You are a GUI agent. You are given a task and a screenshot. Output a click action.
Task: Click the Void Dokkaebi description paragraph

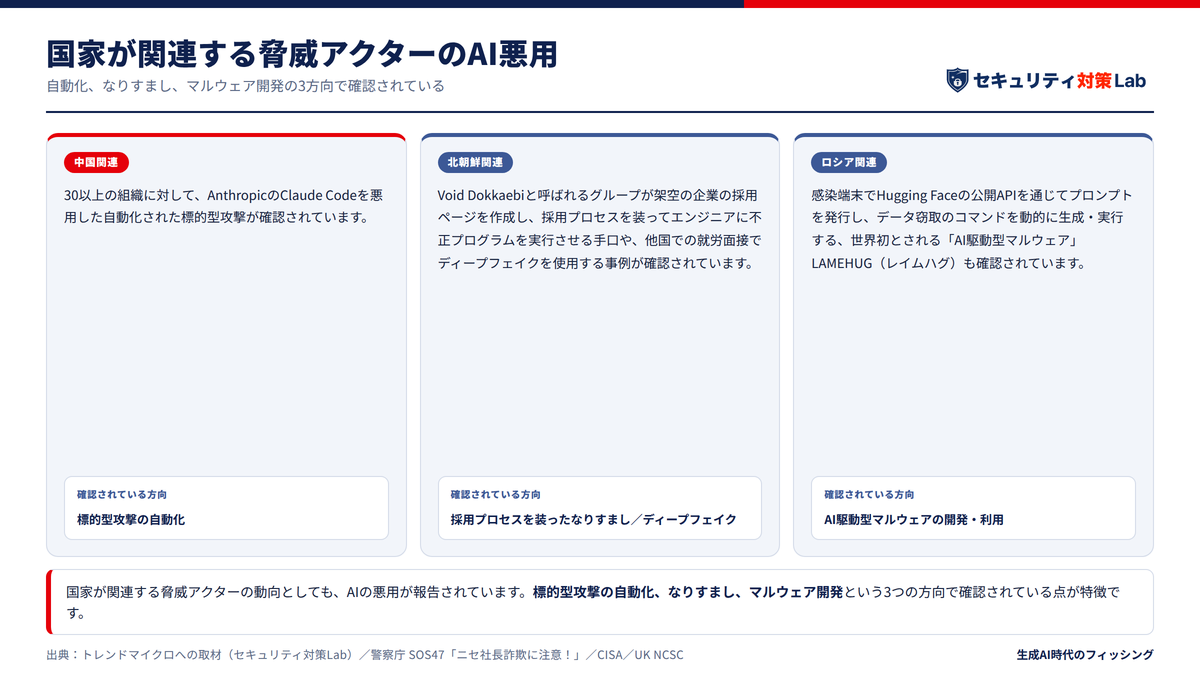(x=600, y=229)
